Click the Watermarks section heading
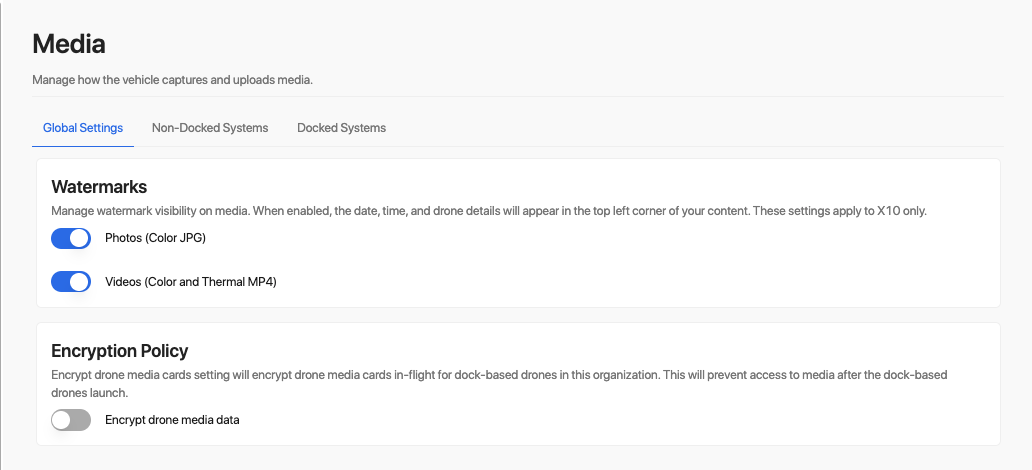The image size is (1032, 470). 99,187
